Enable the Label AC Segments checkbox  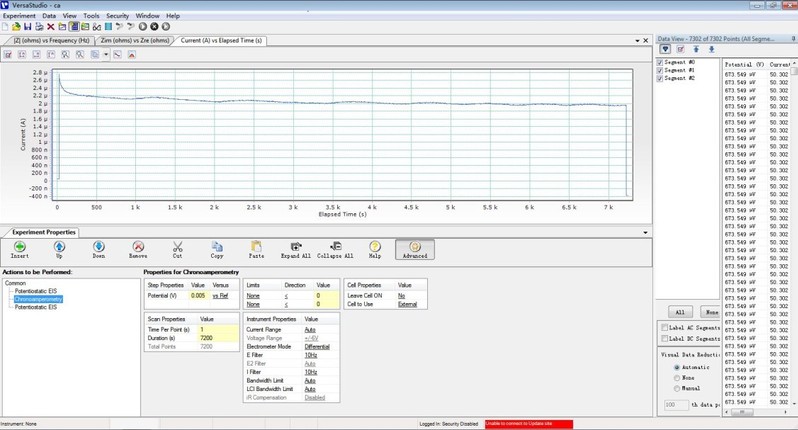(x=665, y=327)
